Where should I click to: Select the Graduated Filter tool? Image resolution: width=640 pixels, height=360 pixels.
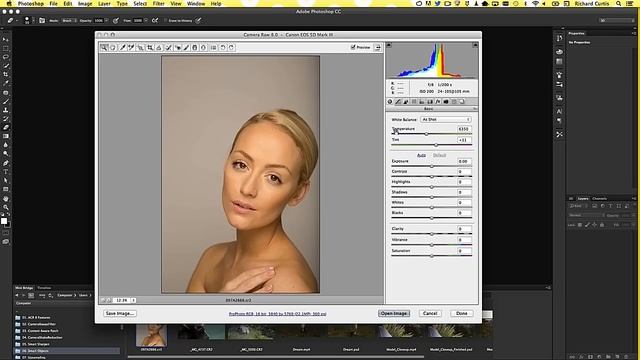coord(195,48)
